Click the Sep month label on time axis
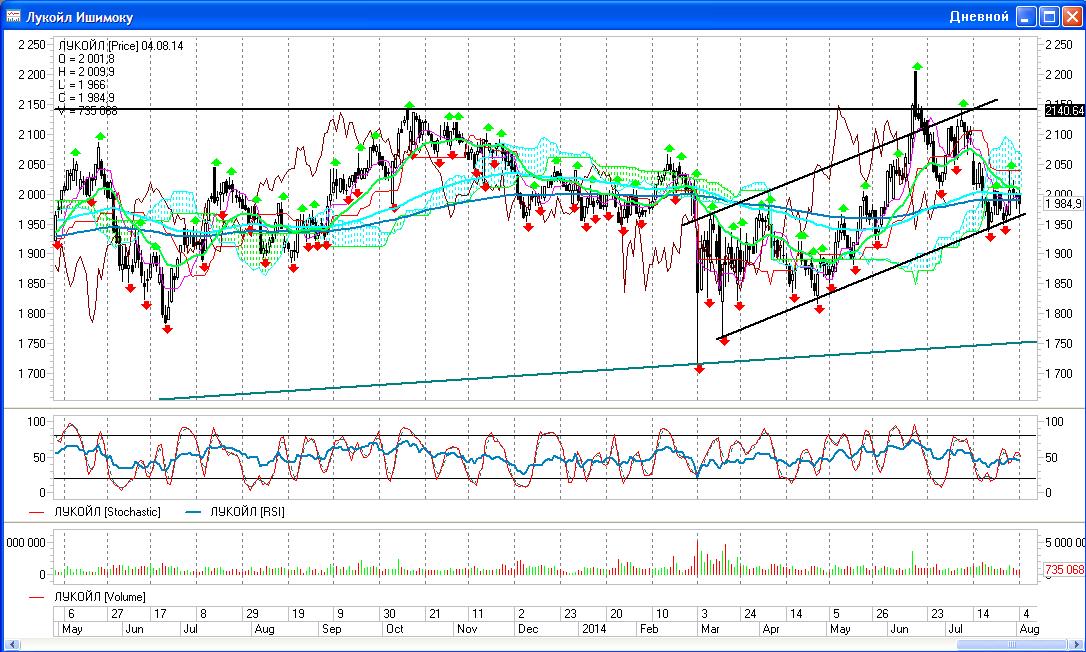The height and width of the screenshot is (652, 1086). [332, 629]
